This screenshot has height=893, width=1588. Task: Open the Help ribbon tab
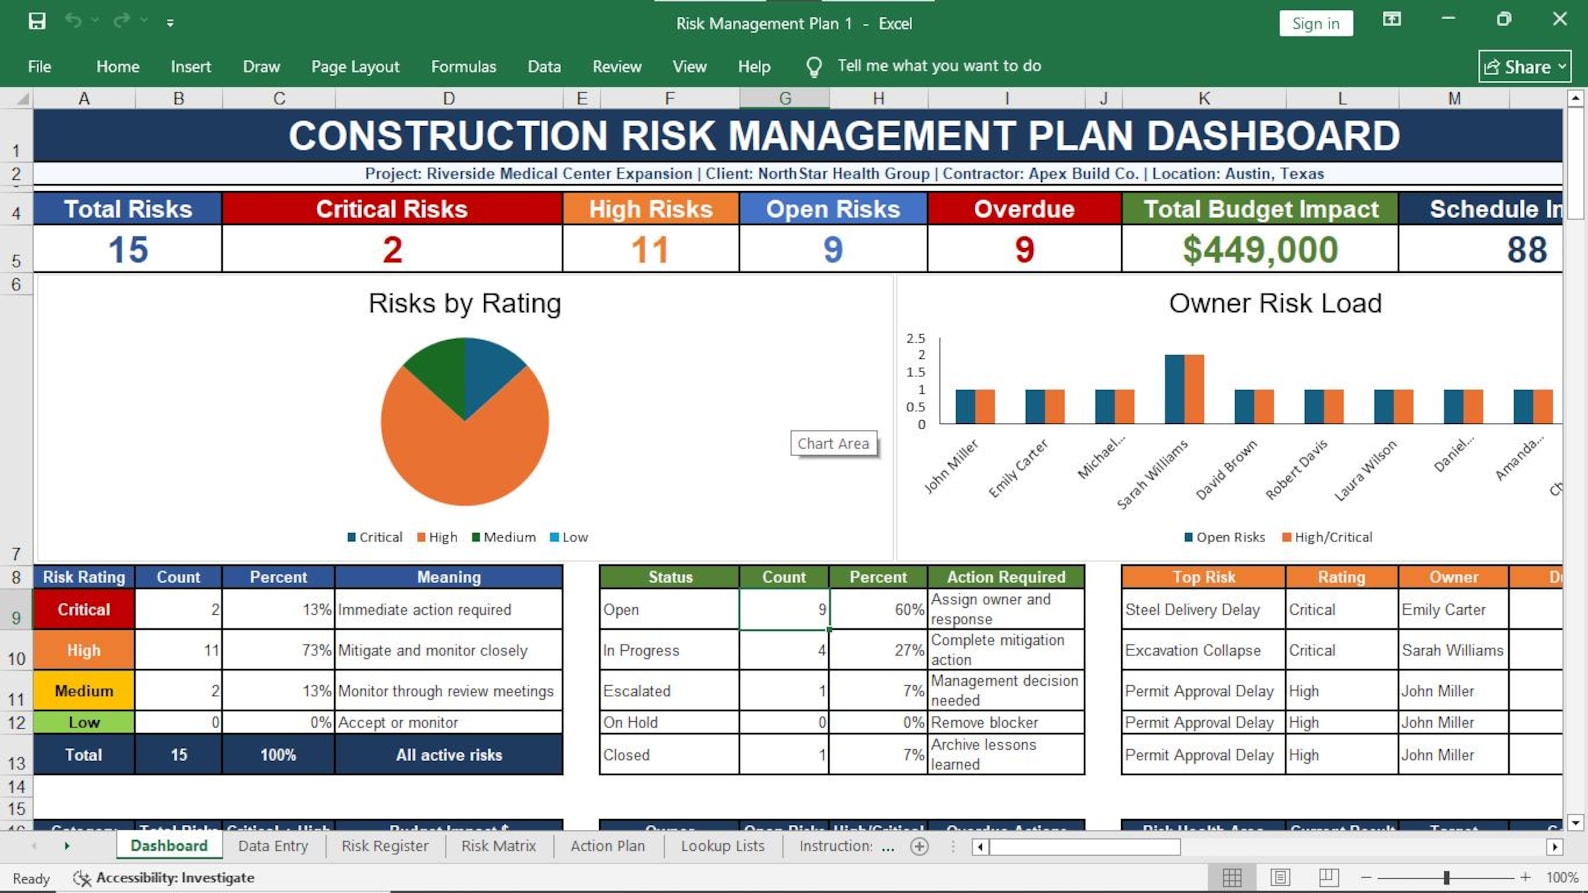[754, 67]
